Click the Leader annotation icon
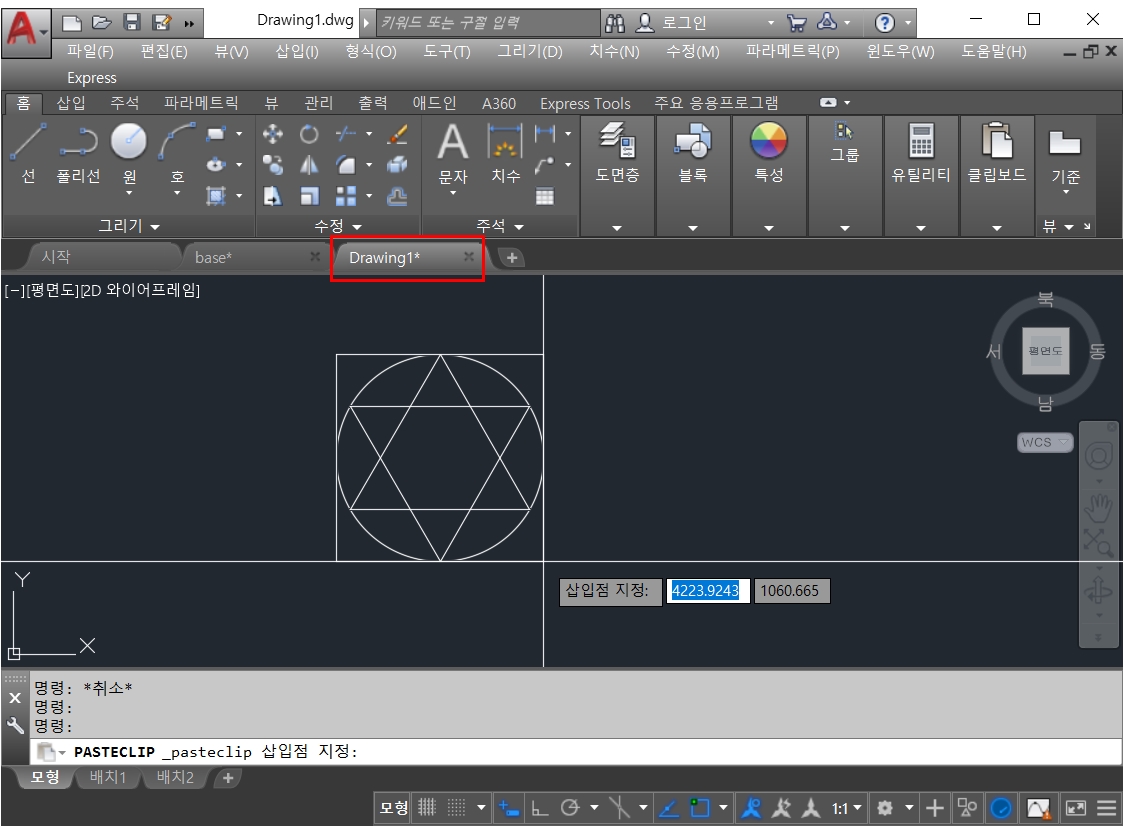The width and height of the screenshot is (1124, 827). (545, 166)
